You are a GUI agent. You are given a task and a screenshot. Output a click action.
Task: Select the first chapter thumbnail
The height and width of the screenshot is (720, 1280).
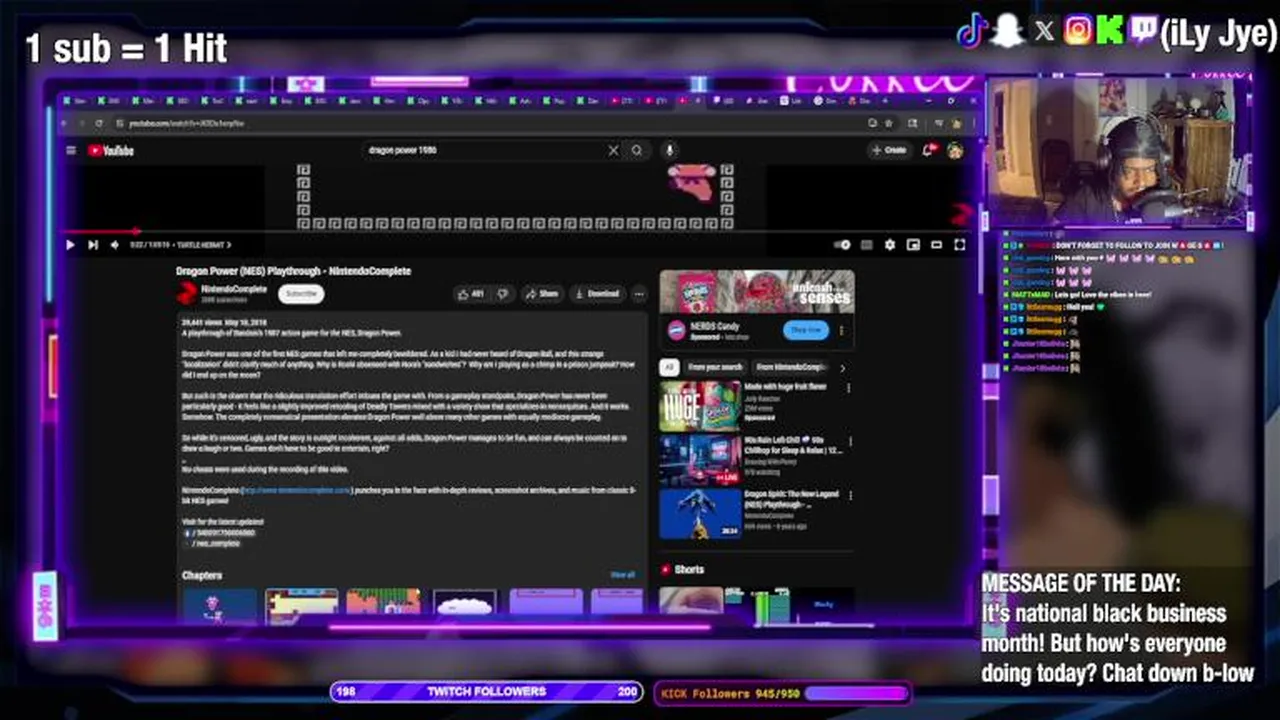point(220,605)
